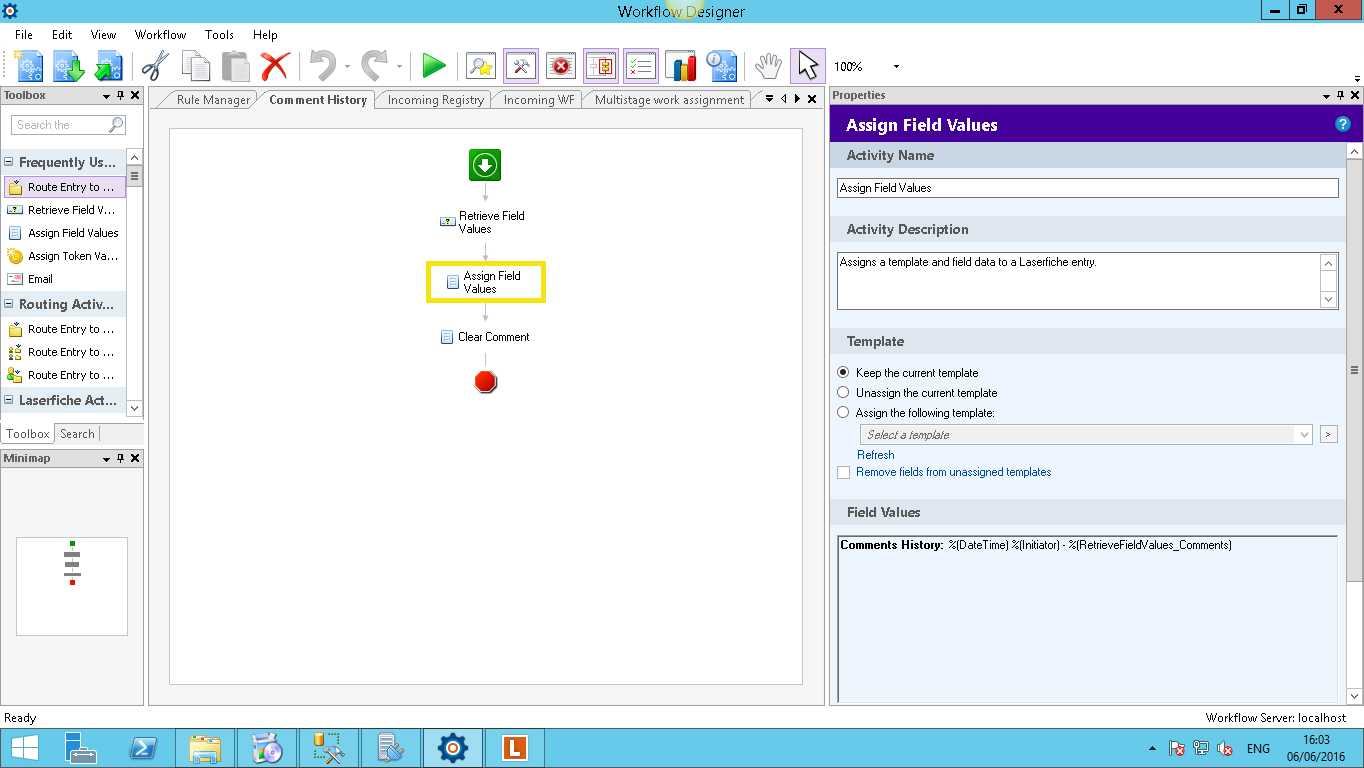Screen dimensions: 1364x768
Task: Click the green Start node on canvas
Action: tap(485, 165)
